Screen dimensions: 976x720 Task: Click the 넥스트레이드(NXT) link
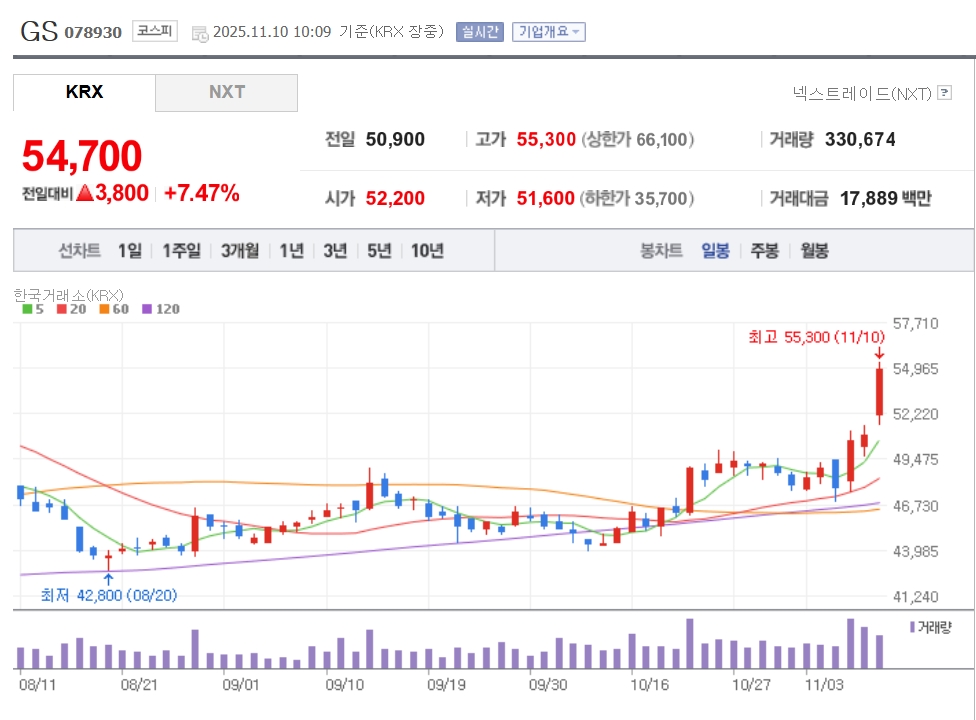[861, 93]
